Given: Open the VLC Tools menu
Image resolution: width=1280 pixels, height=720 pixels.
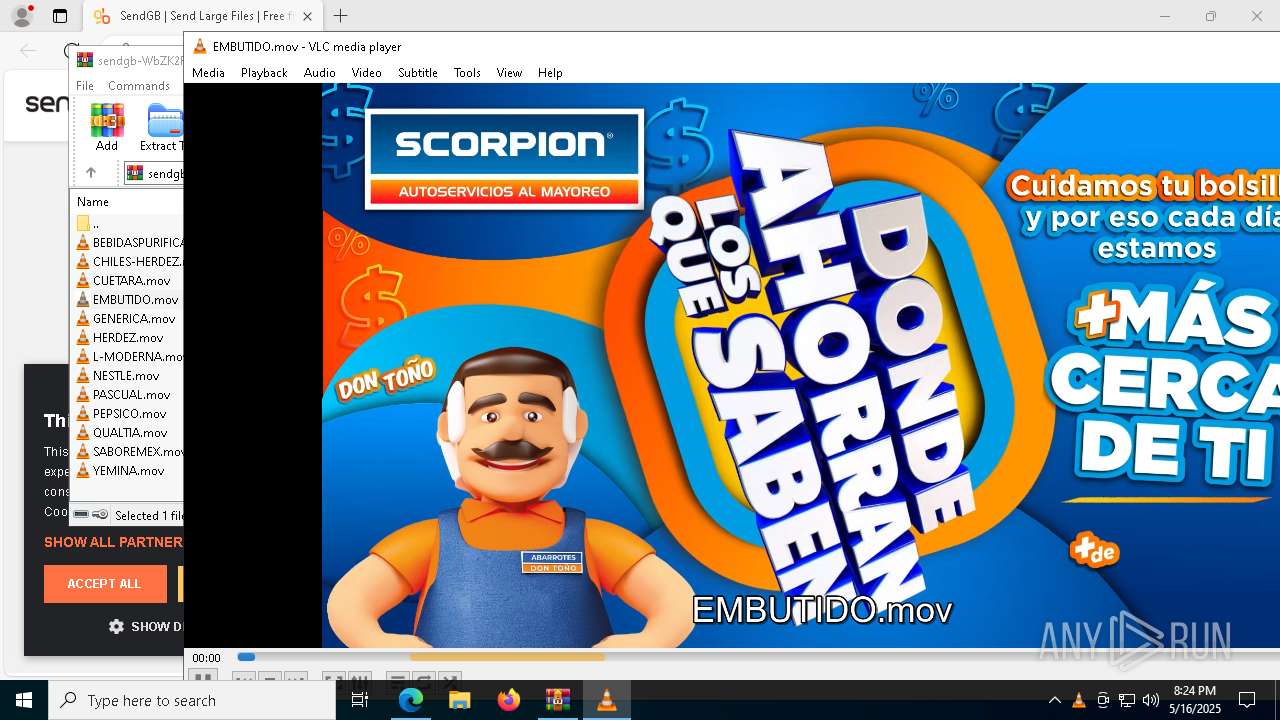Looking at the screenshot, I should pos(467,72).
